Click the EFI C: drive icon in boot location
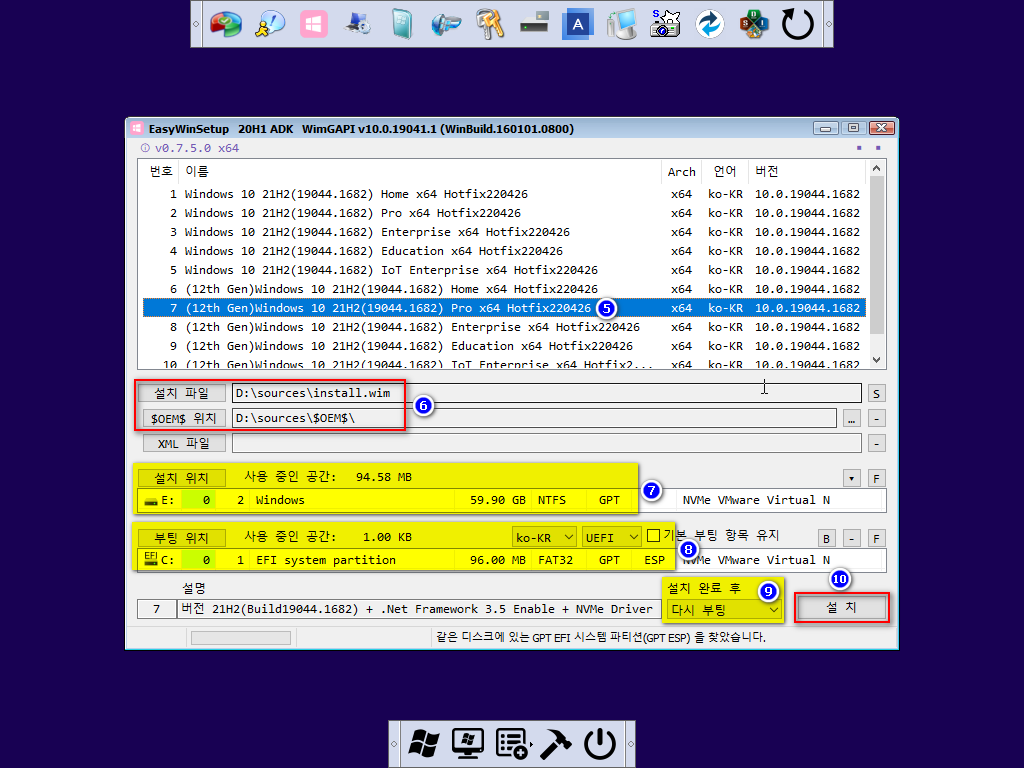 tap(151, 559)
